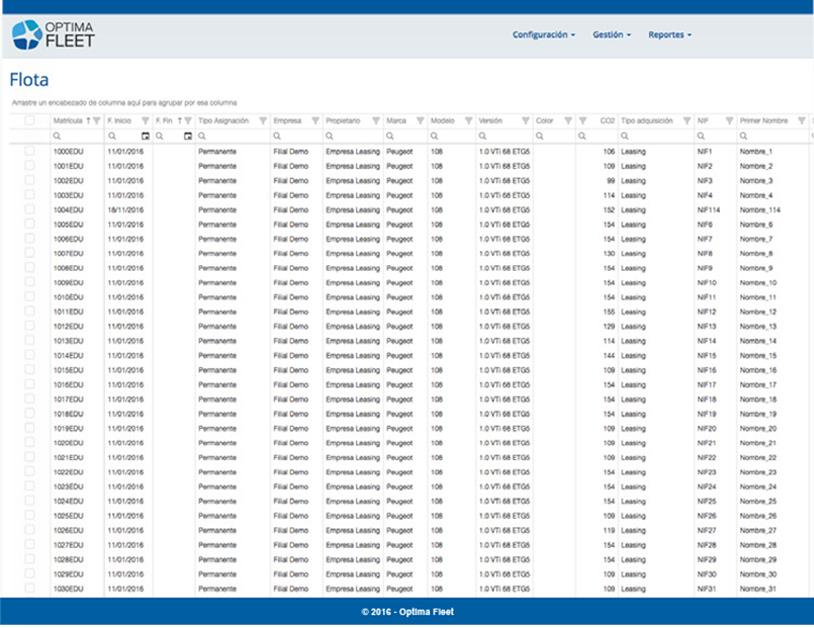Open calendar picker in F. Fin filter
The image size is (814, 628).
click(x=187, y=136)
